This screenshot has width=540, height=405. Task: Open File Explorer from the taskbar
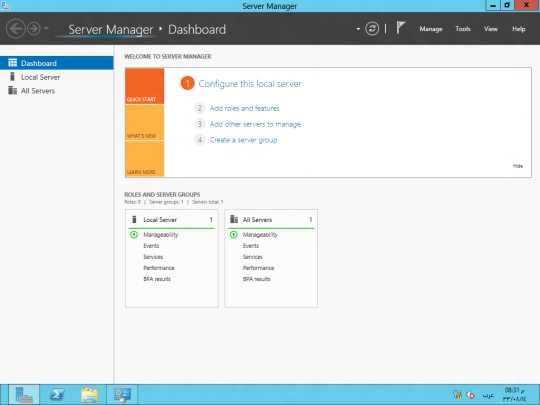pos(90,395)
